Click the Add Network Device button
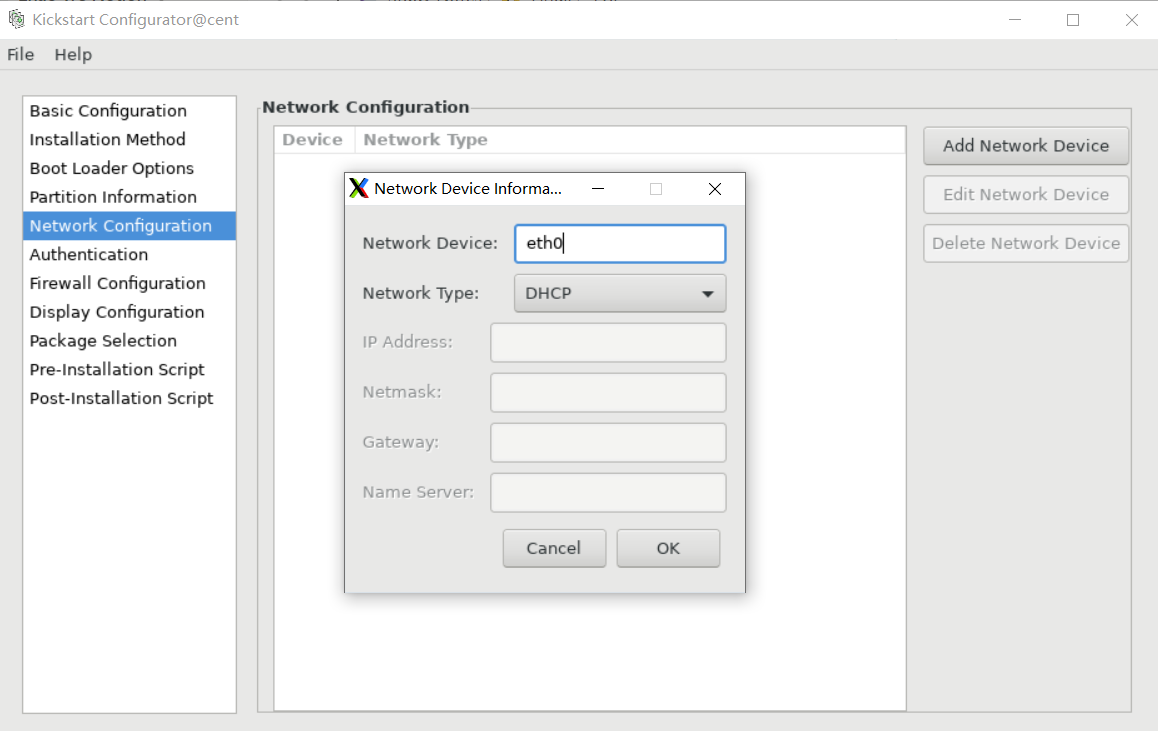The image size is (1158, 731). [x=1026, y=145]
